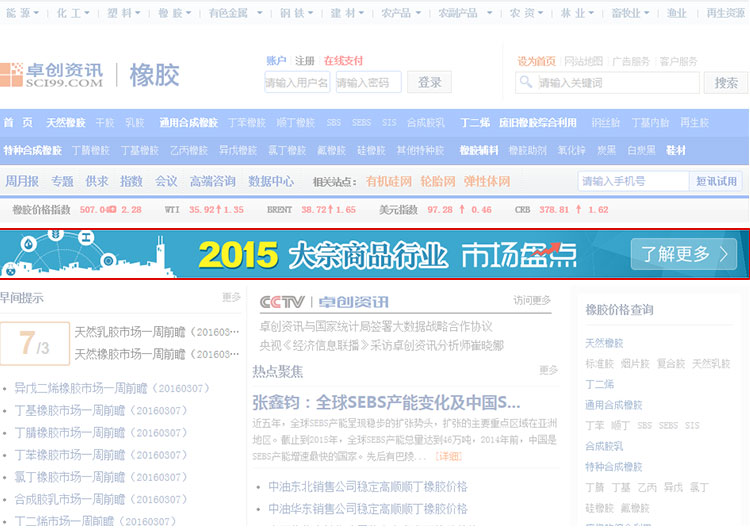Viewport: 750px width, 530px height.
Task: Click the phone number input field
Action: (633, 181)
